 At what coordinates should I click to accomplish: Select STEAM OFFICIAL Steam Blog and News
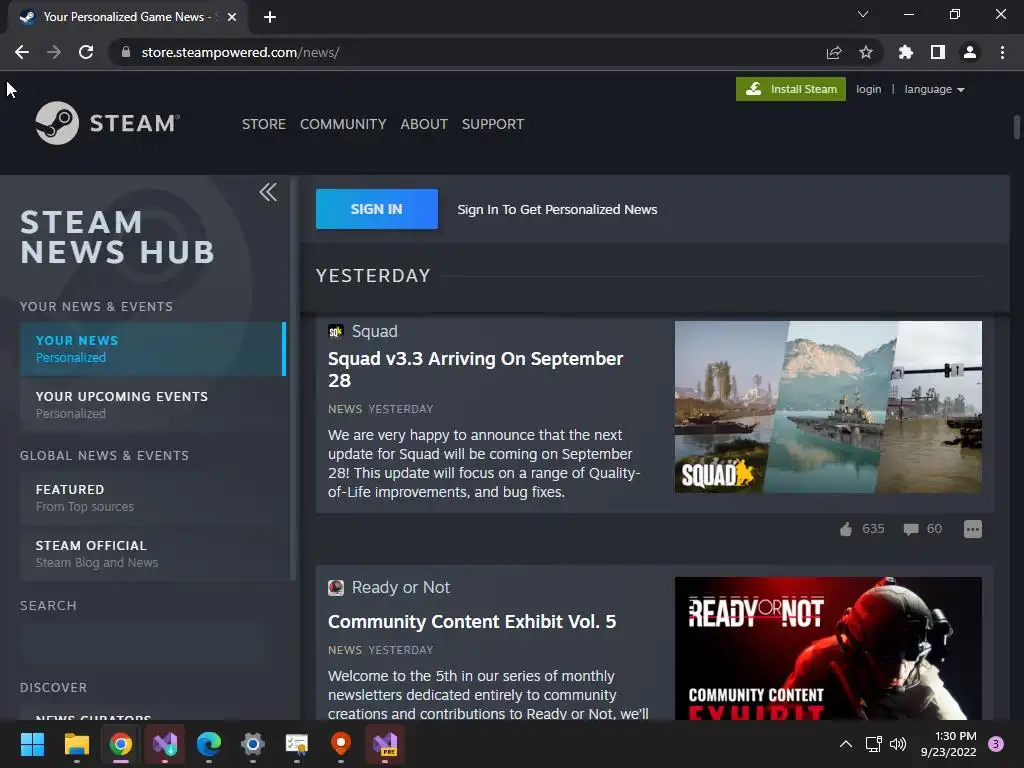pos(153,554)
